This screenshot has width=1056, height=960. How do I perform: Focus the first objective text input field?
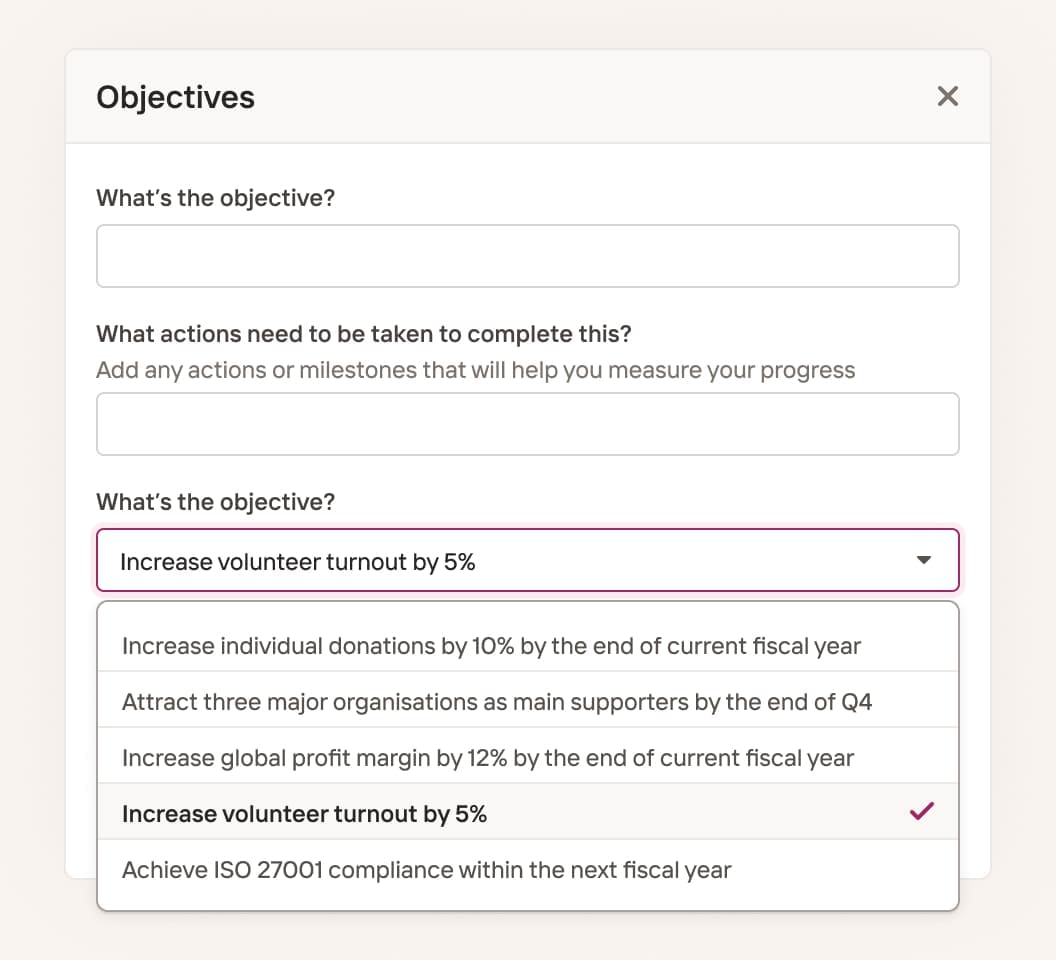coord(527,256)
